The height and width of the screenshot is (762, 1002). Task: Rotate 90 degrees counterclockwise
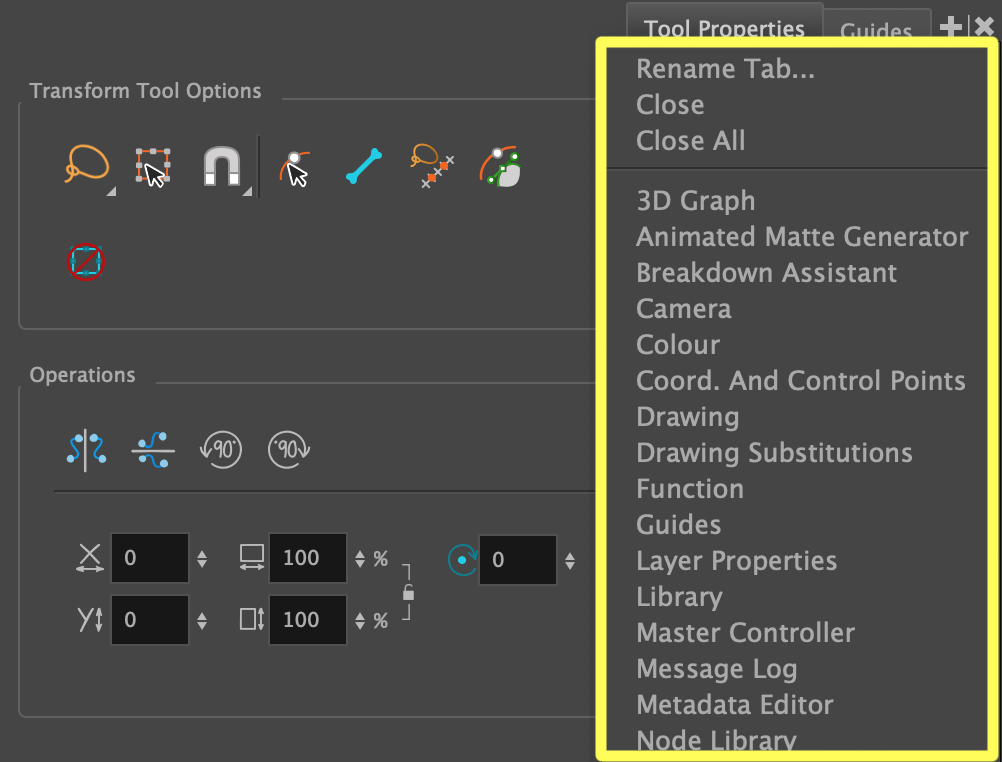tap(220, 450)
